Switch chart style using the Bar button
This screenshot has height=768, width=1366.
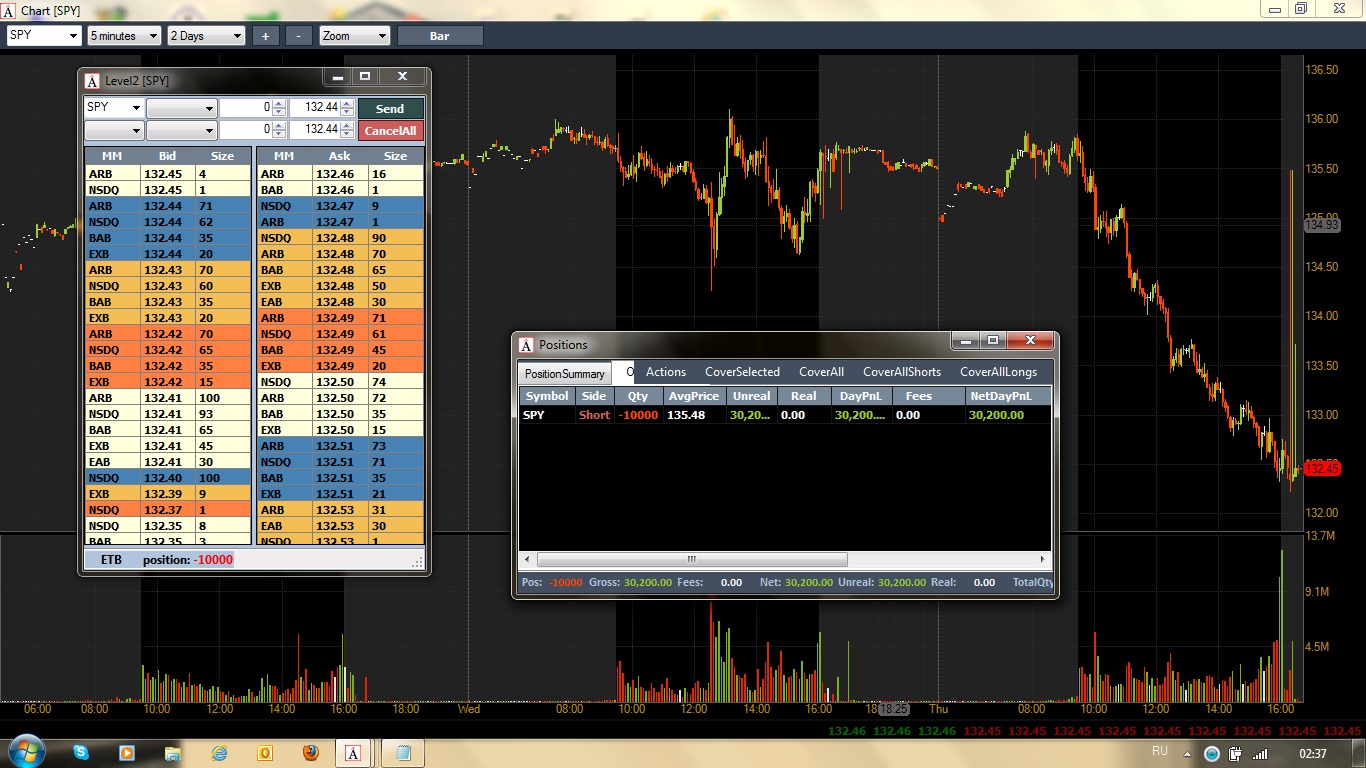pyautogui.click(x=440, y=36)
